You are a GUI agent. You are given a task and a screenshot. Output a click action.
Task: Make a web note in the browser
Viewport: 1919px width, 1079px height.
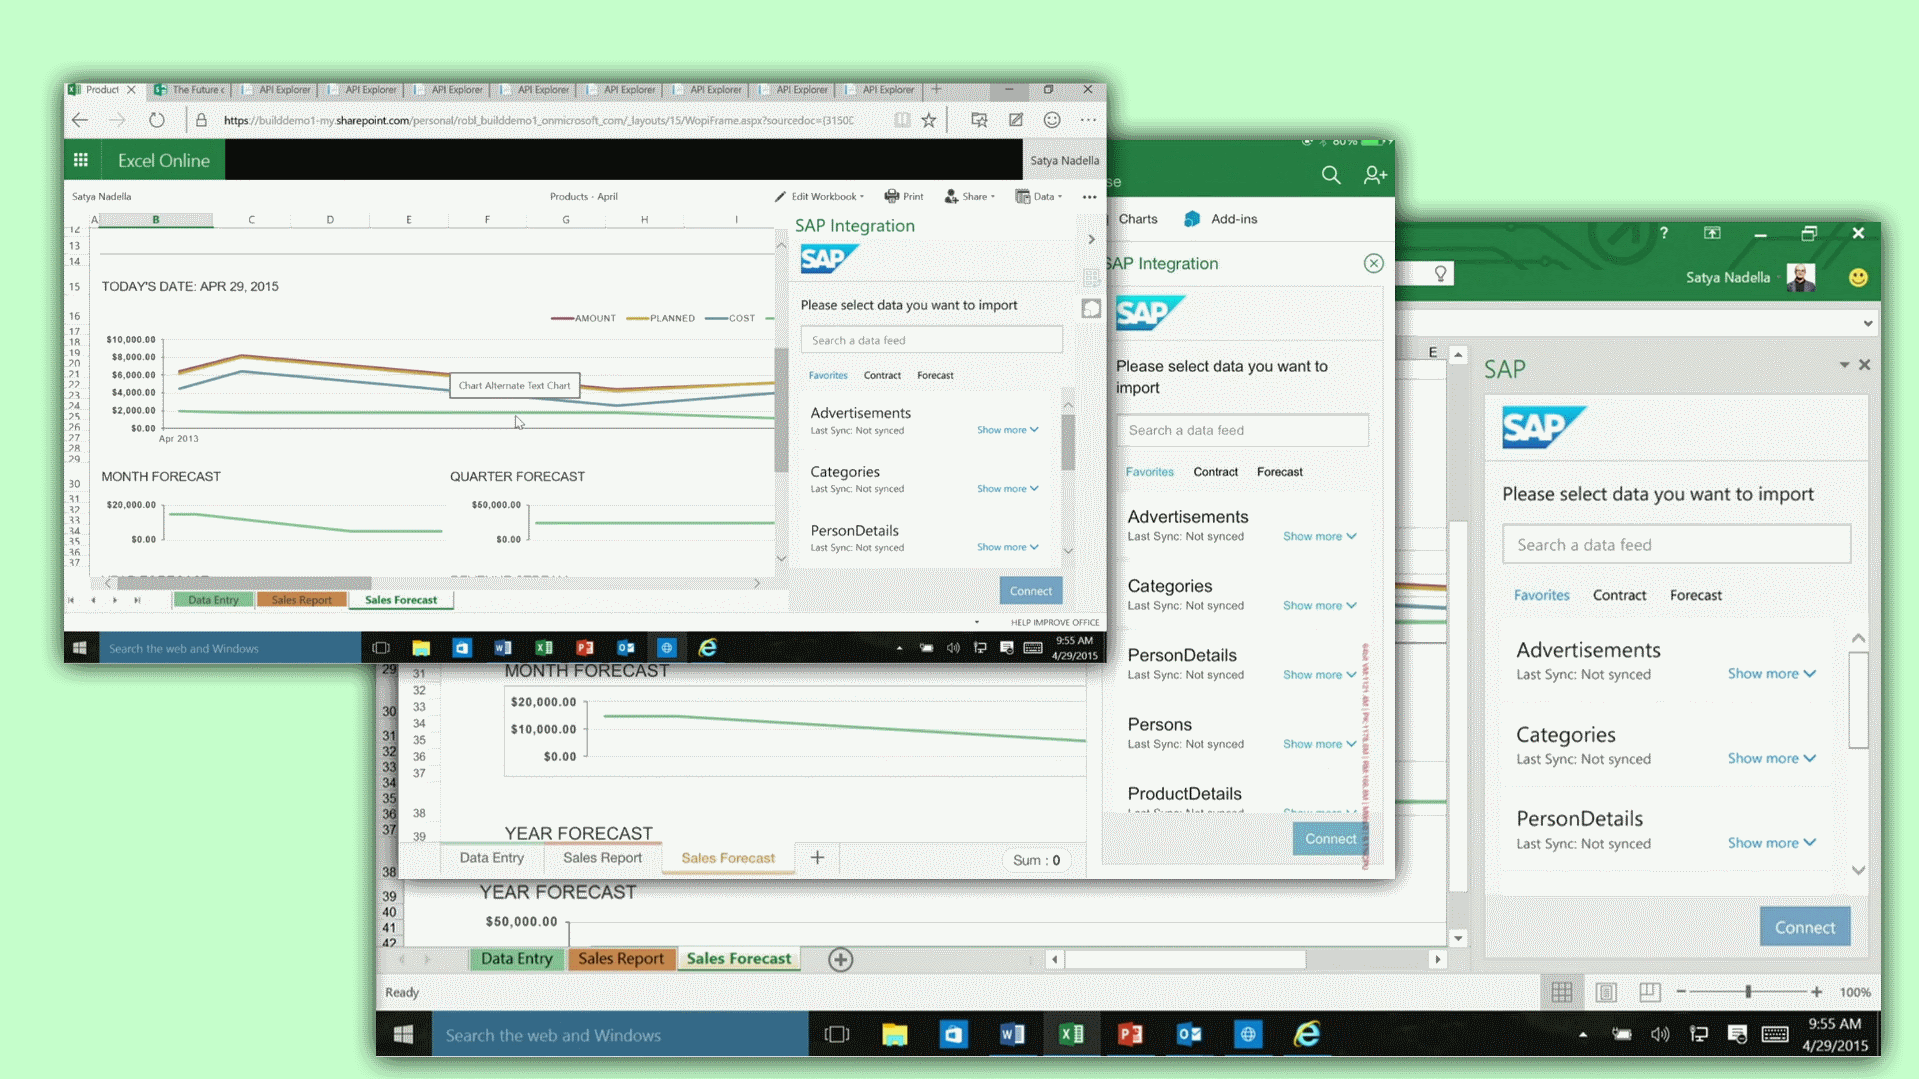point(1016,120)
